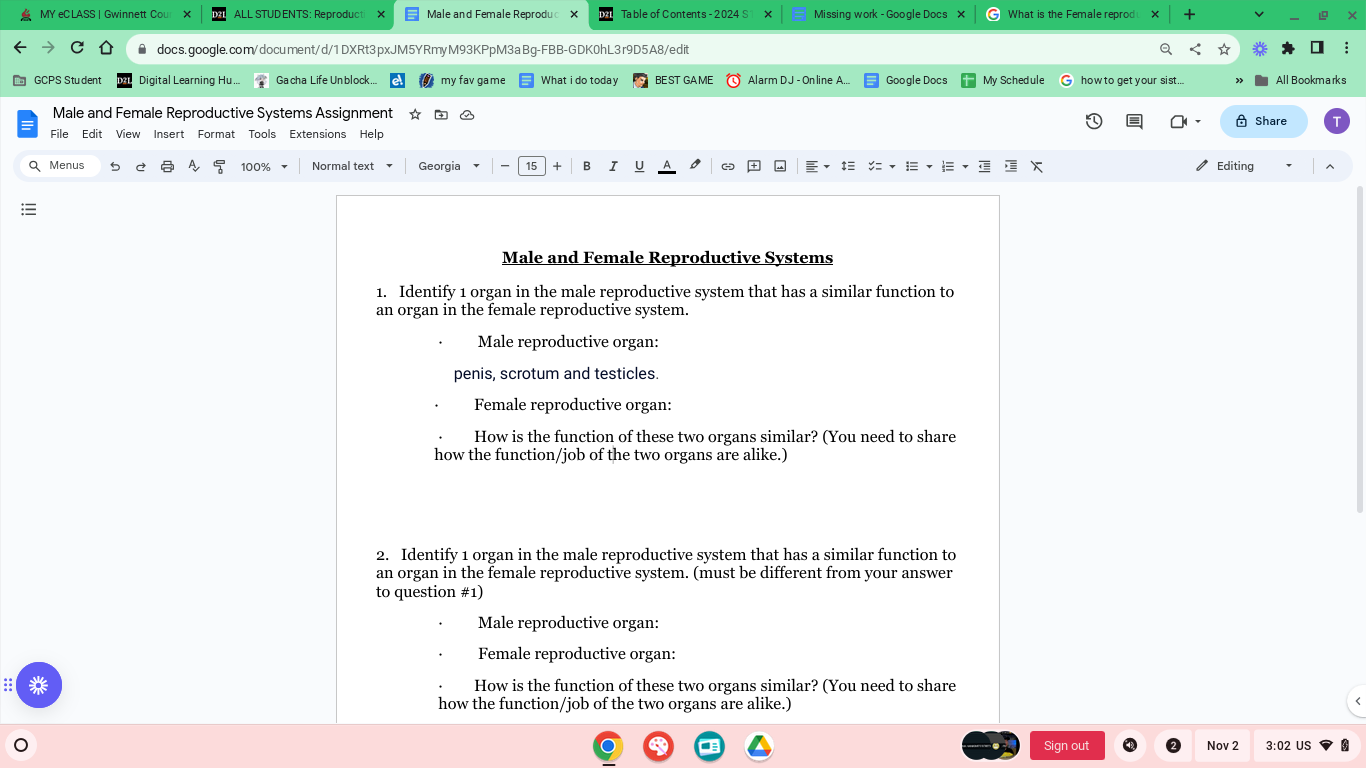Open text alignment dropdown
Screen dimensions: 1366x768
(x=817, y=166)
